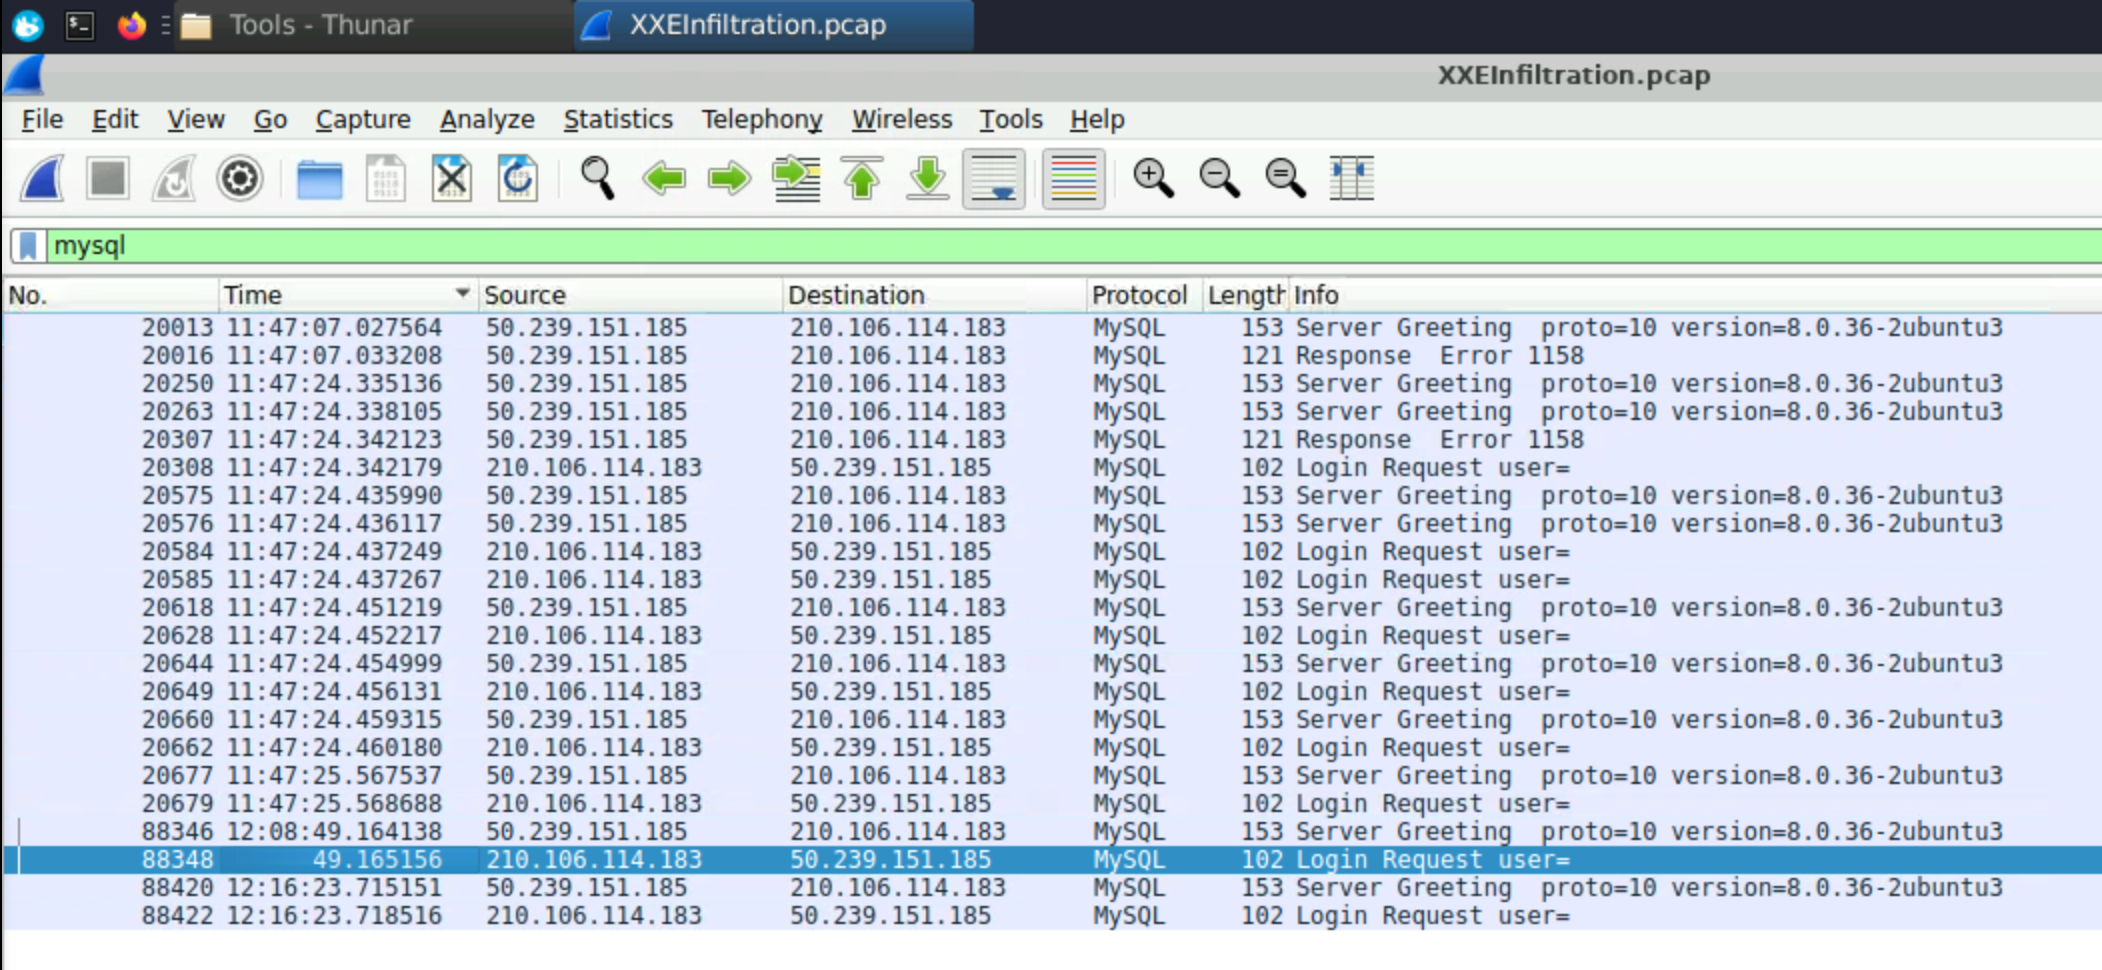Image resolution: width=2102 pixels, height=970 pixels.
Task: Toggle auto scroll during live capture
Action: (994, 179)
